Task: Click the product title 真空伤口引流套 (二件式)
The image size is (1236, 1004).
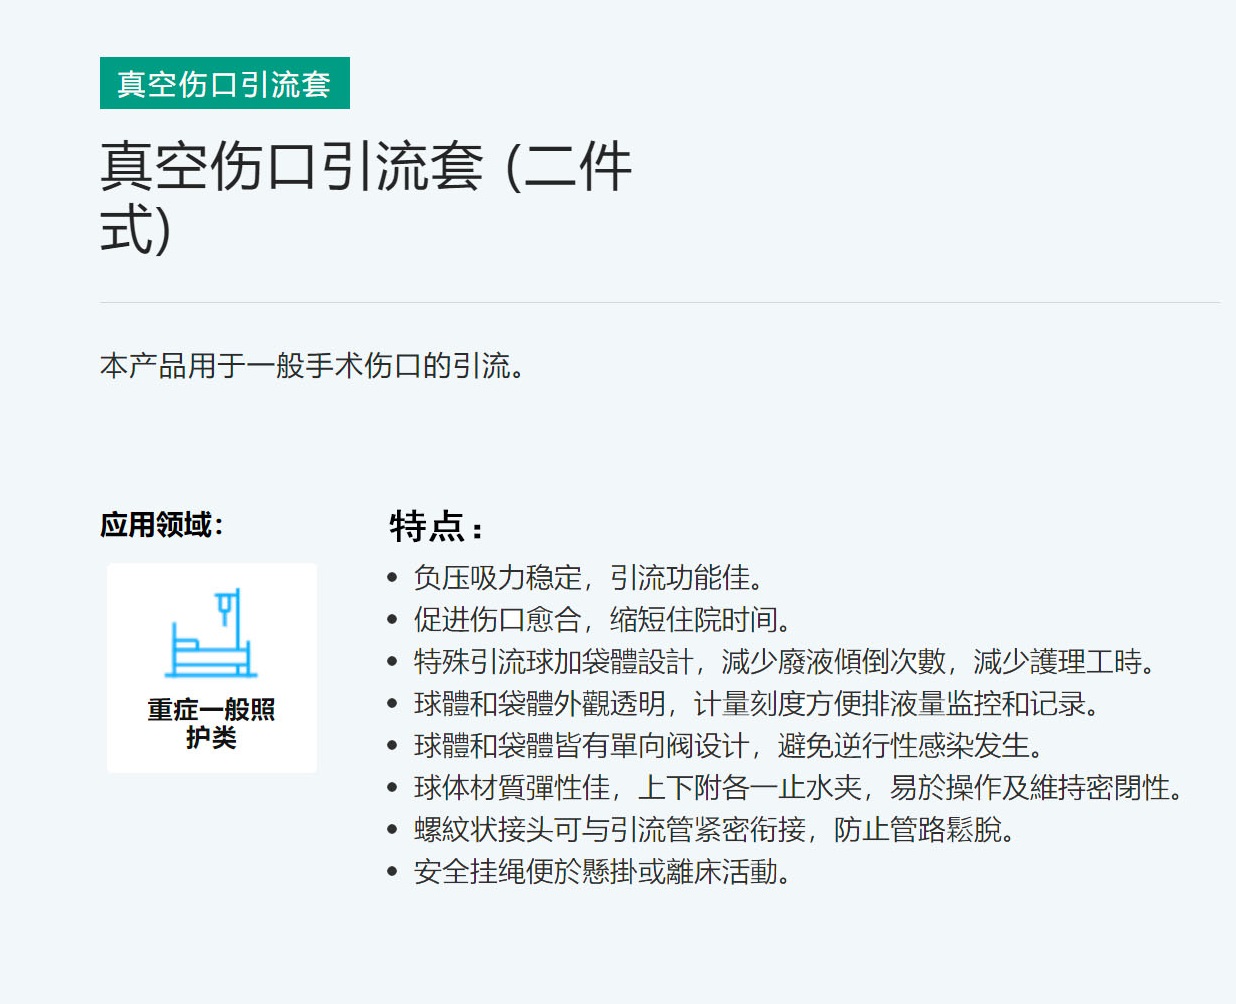Action: pyautogui.click(x=365, y=196)
